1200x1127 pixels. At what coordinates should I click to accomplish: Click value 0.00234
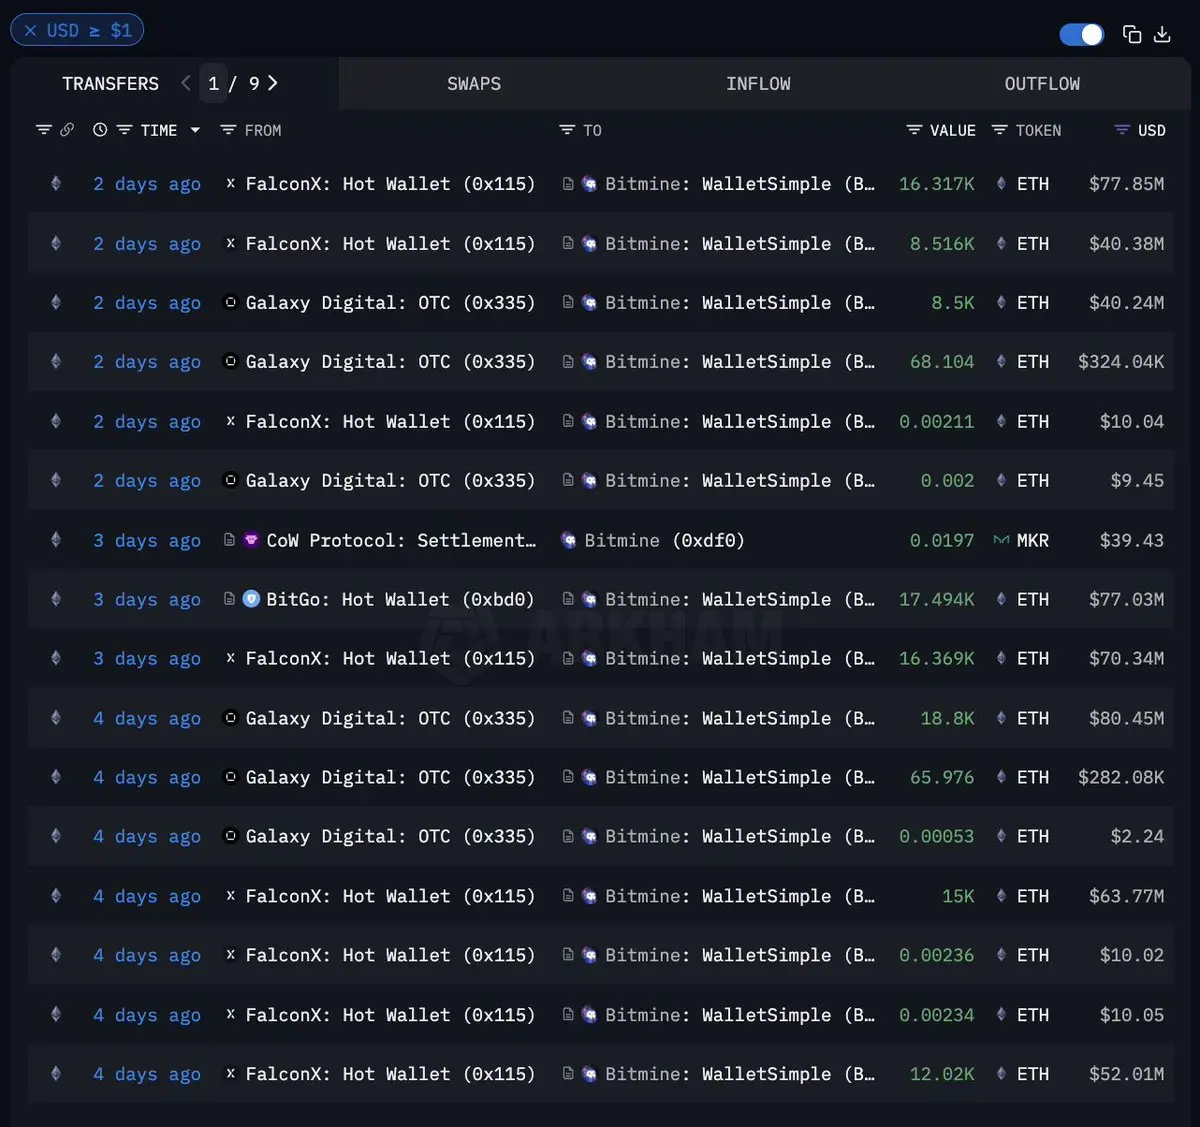coord(936,1015)
